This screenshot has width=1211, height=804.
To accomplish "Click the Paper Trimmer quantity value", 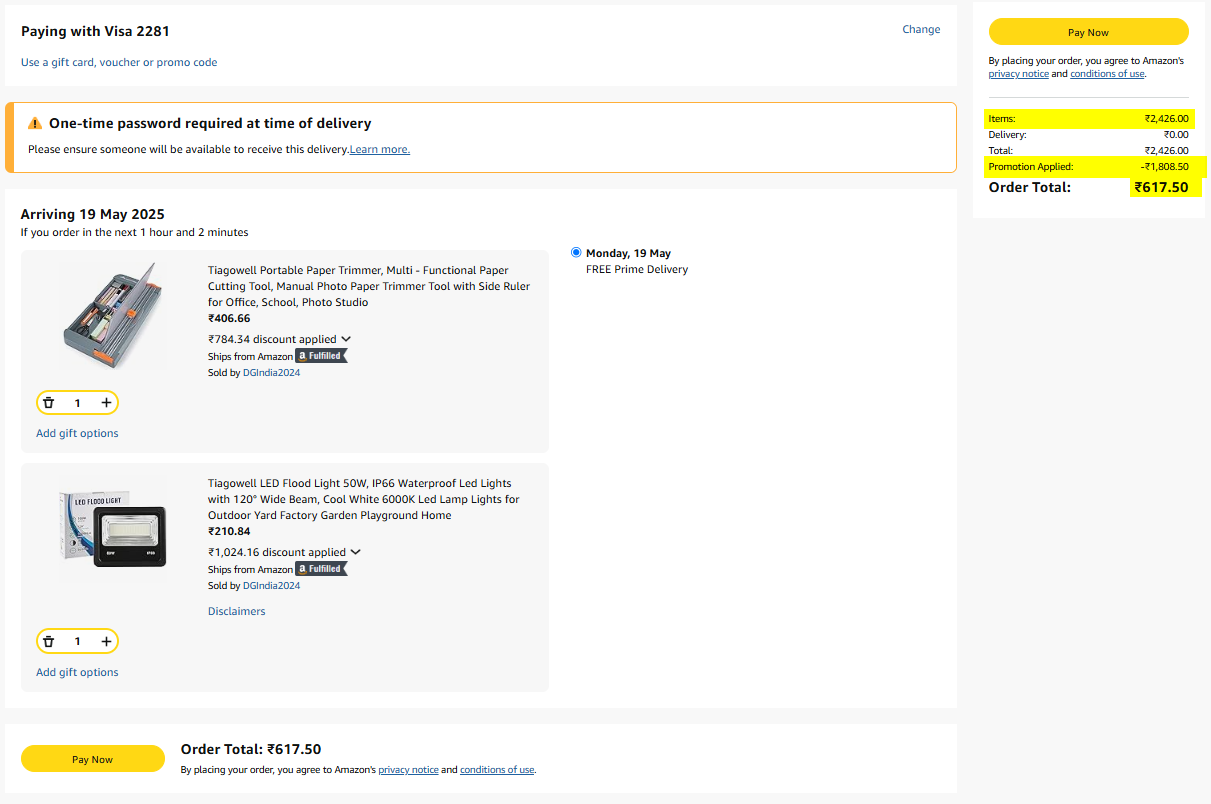I will (x=77, y=403).
